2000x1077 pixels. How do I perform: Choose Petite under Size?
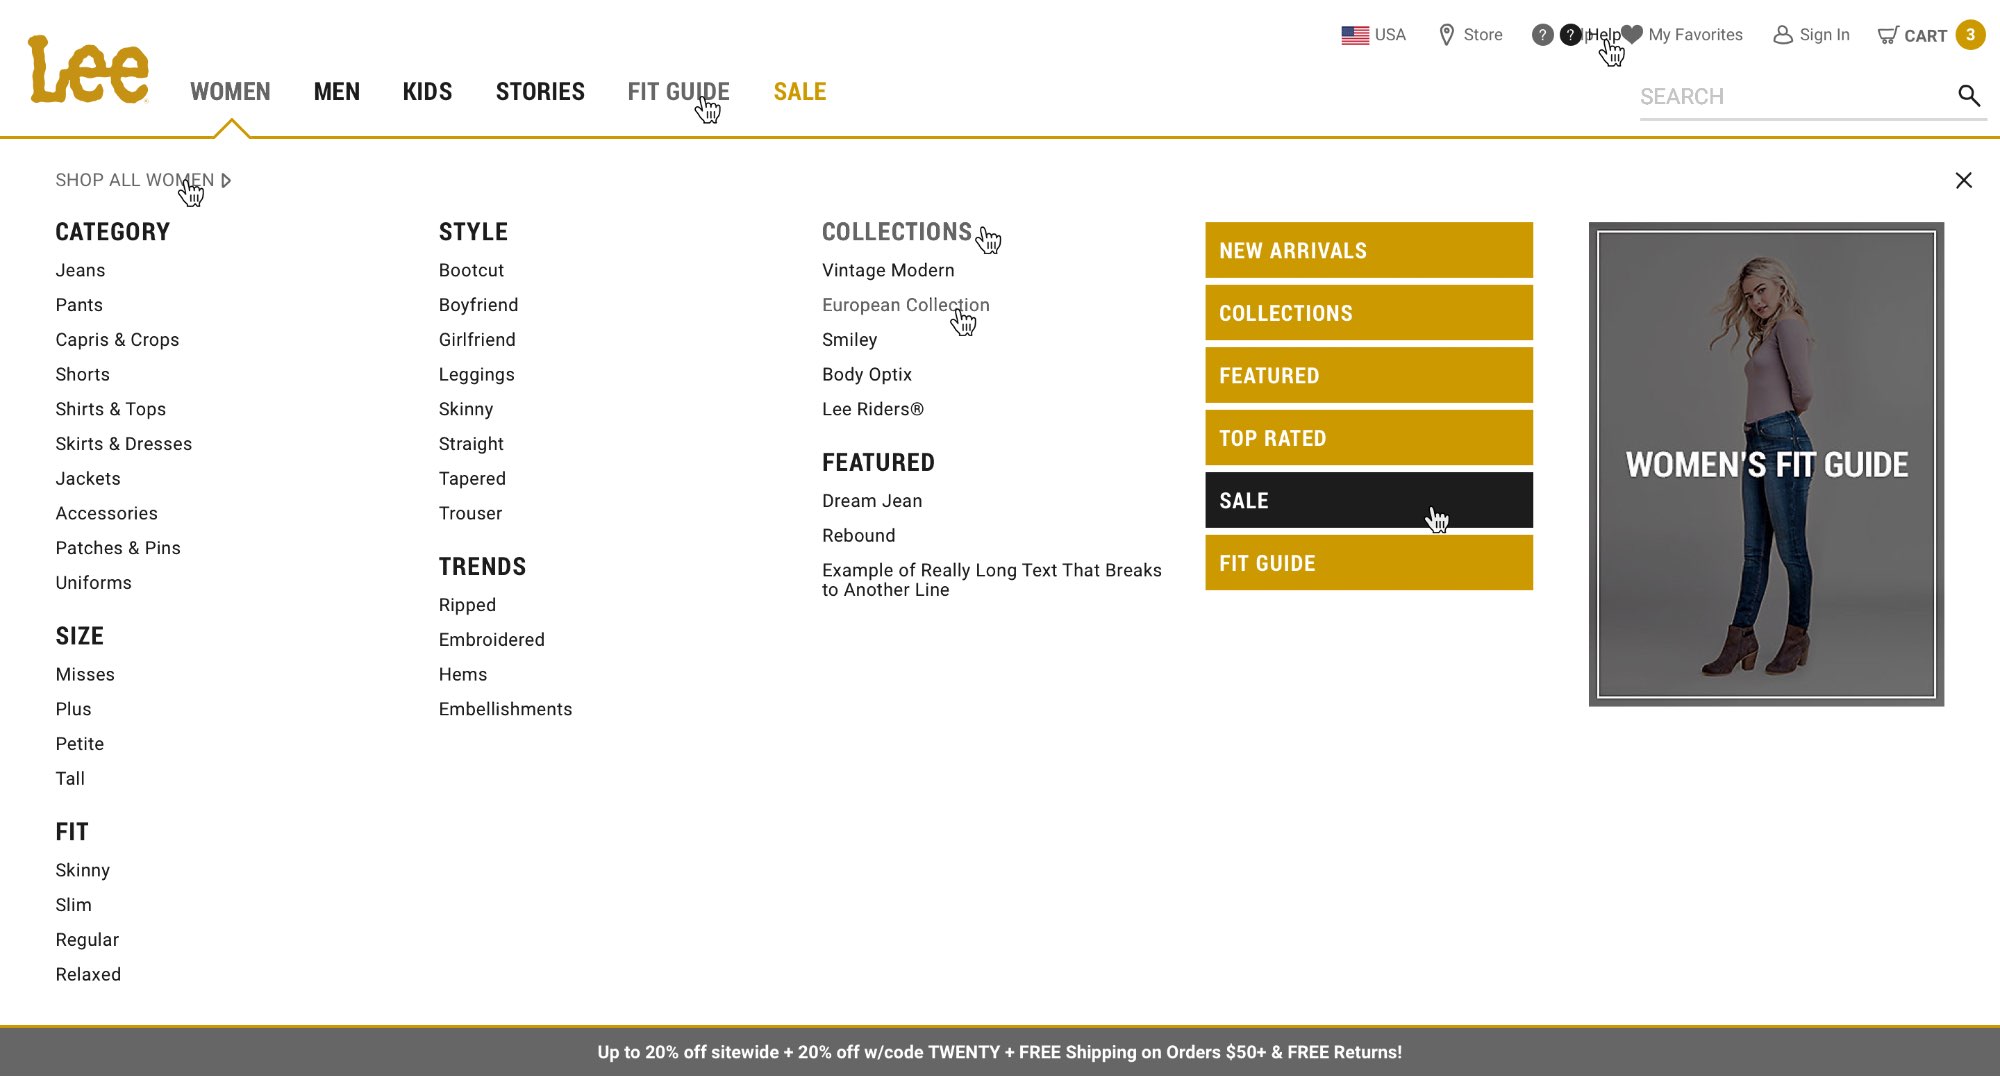79,744
